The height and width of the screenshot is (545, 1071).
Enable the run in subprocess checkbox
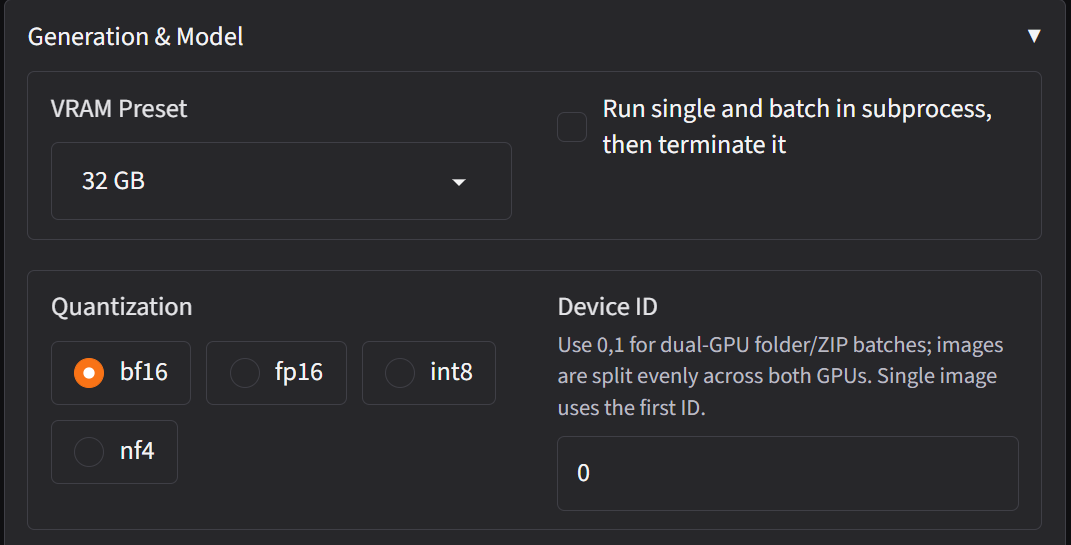(572, 127)
